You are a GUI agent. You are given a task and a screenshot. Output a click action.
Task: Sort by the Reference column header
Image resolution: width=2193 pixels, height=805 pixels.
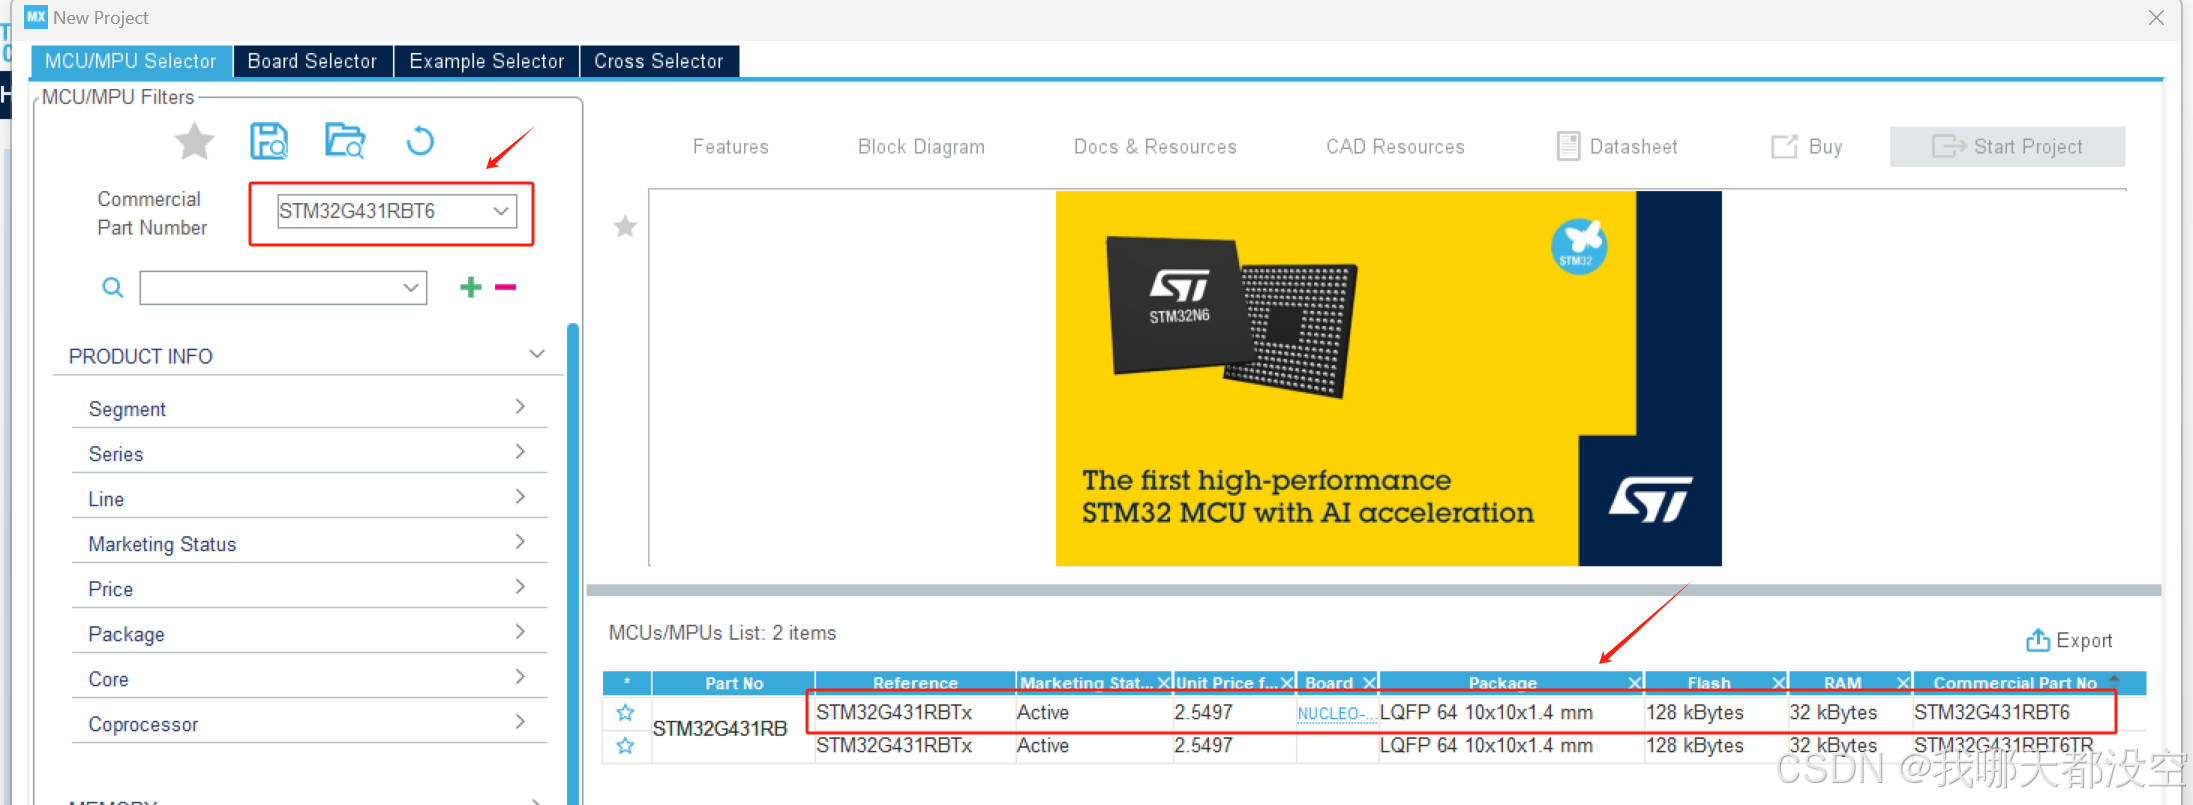[x=915, y=683]
